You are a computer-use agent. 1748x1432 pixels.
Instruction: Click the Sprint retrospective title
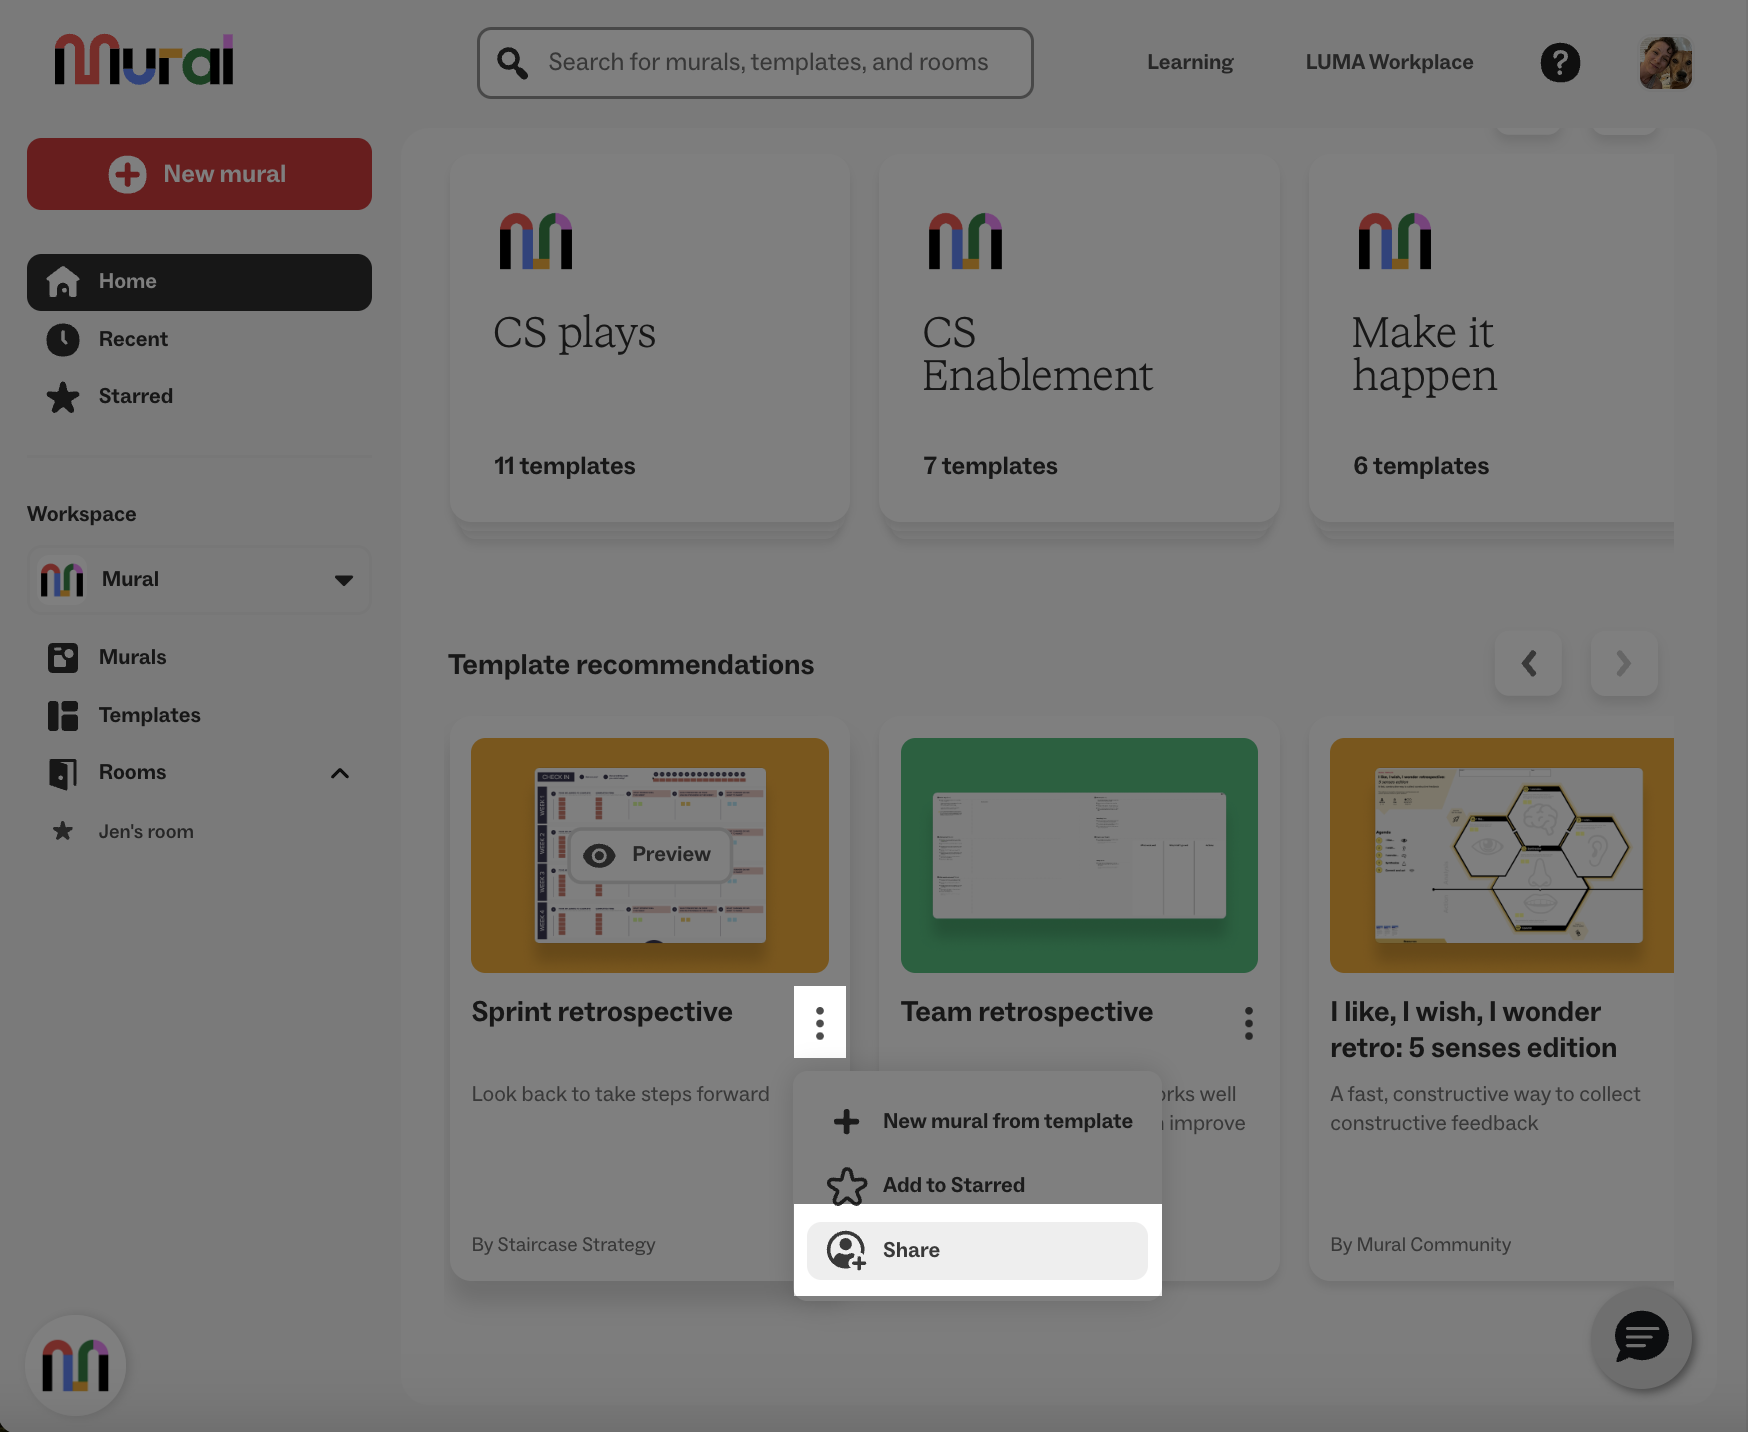(x=602, y=1012)
